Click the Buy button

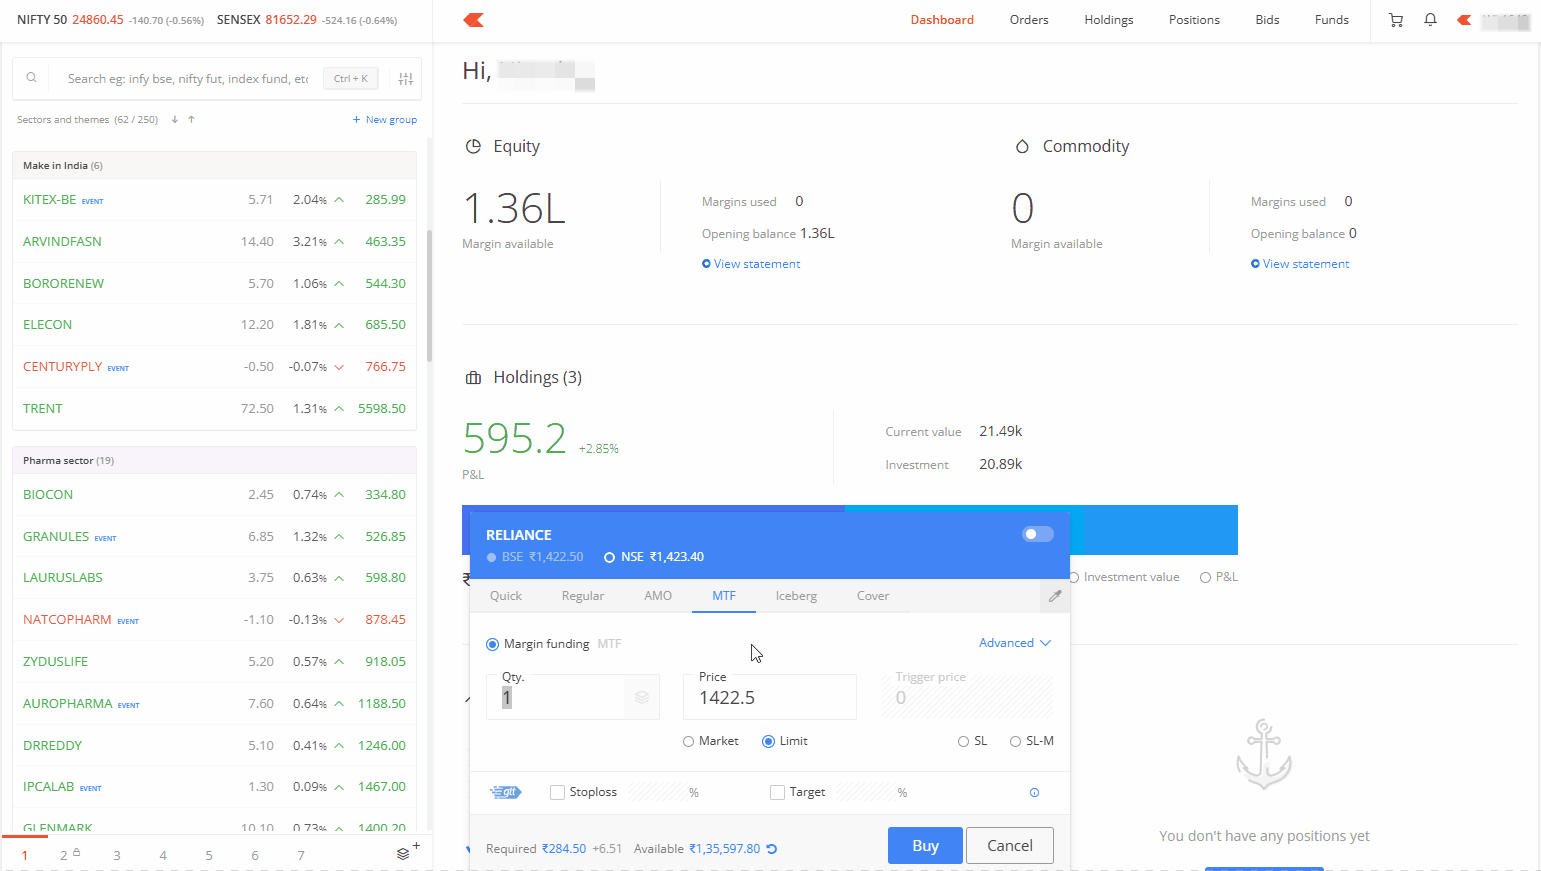click(925, 845)
